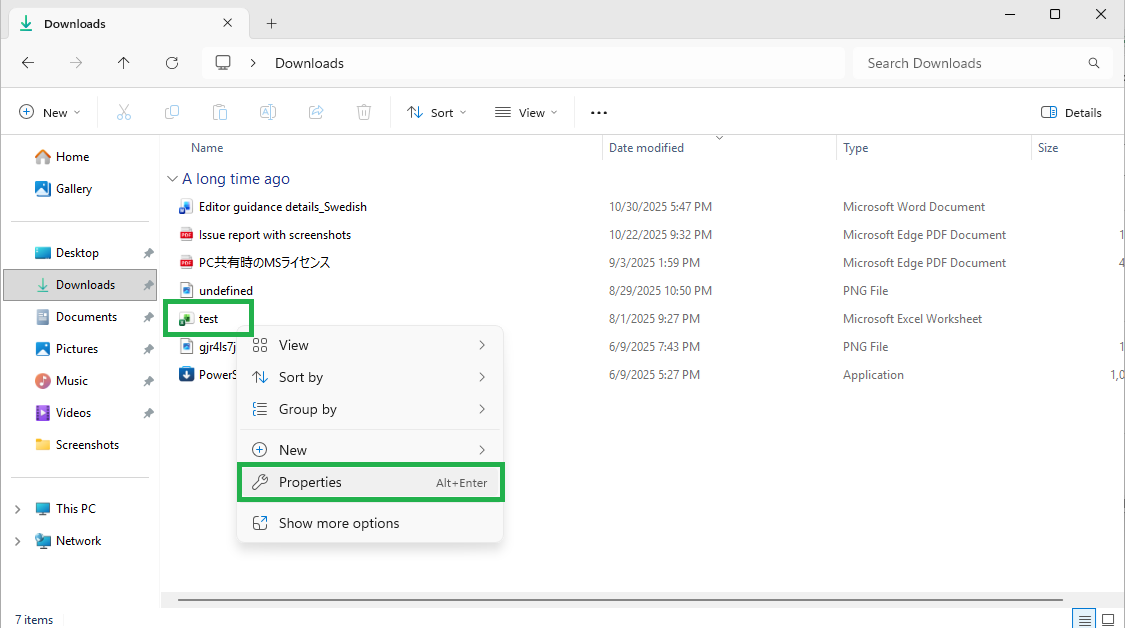This screenshot has width=1128, height=628.
Task: Open Group by submenu in context menu
Action: 370,409
